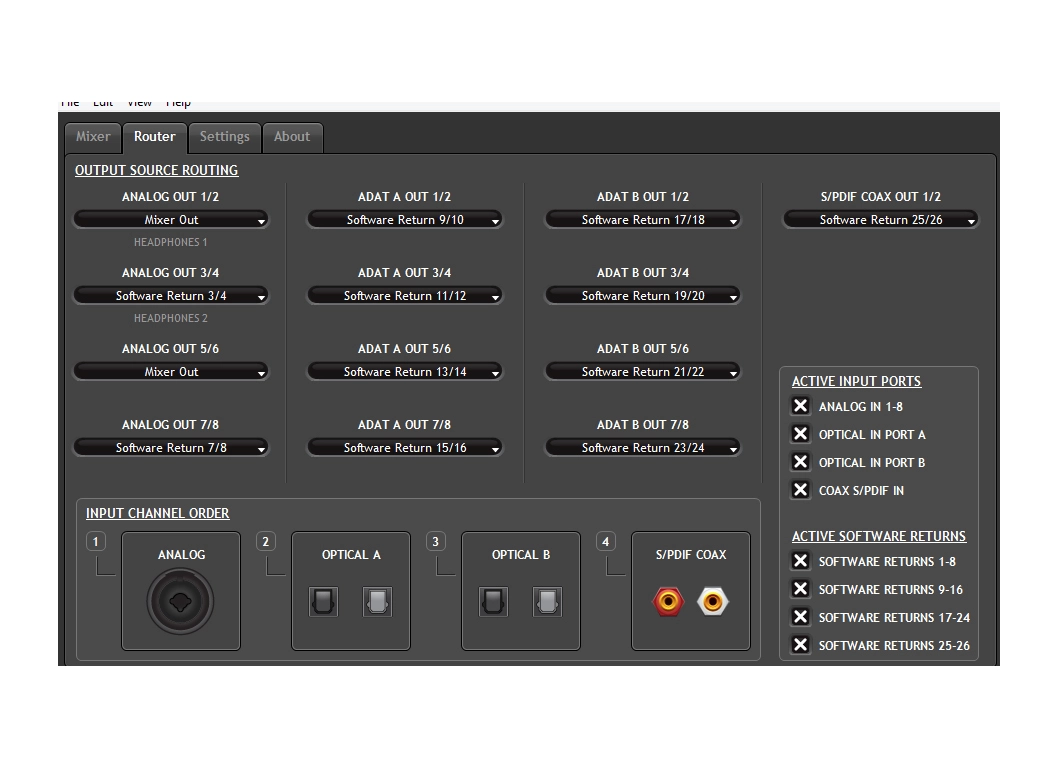Expand ADAT A Out 3/4 dropdown
Image resolution: width=1056 pixels, height=768 pixels.
[x=405, y=296]
